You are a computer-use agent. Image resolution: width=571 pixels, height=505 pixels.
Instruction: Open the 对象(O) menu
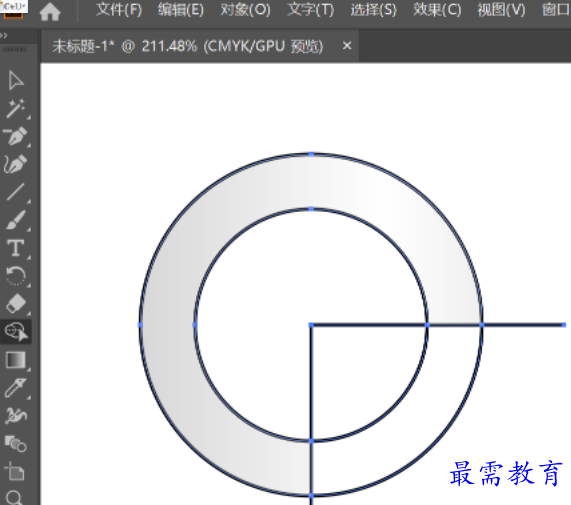[x=245, y=10]
